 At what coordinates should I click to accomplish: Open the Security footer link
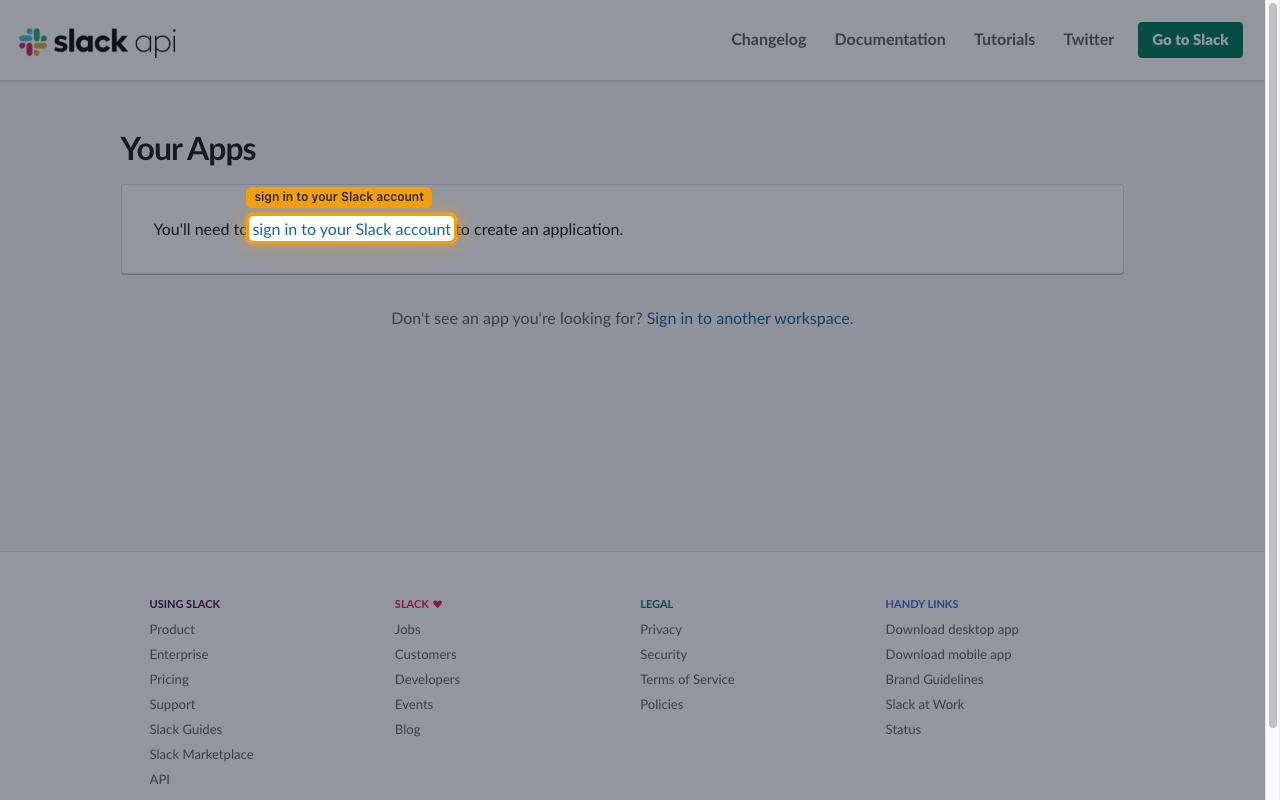pyautogui.click(x=663, y=654)
